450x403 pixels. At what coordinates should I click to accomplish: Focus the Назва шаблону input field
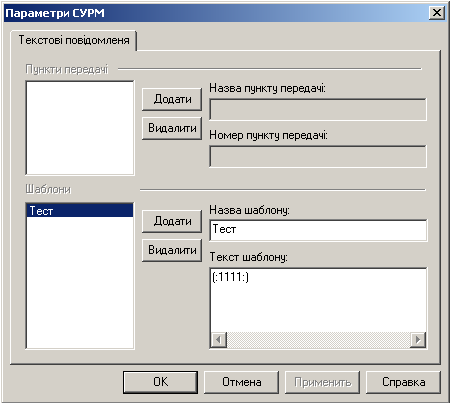coord(318,230)
